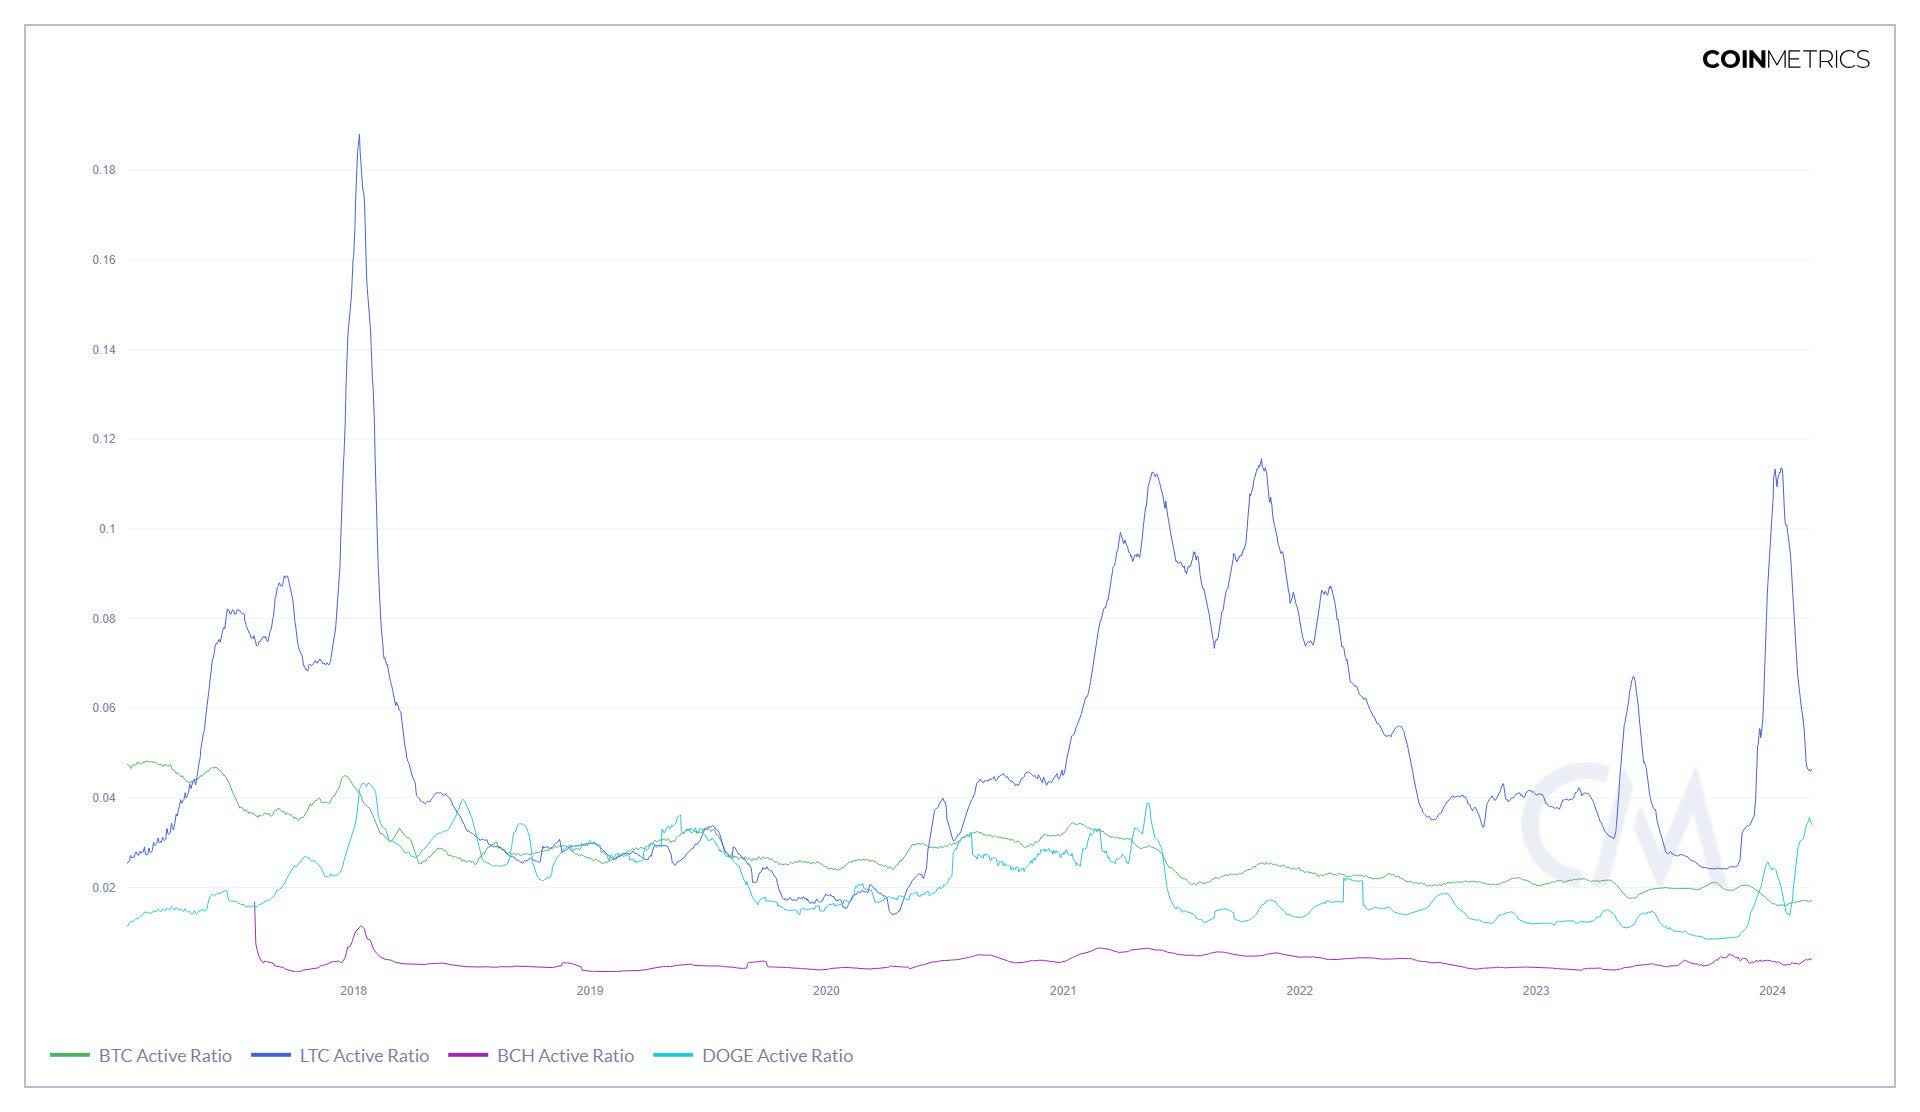The width and height of the screenshot is (1920, 1112).
Task: Click the DOGE Active Ratio legend text
Action: coord(779,1056)
